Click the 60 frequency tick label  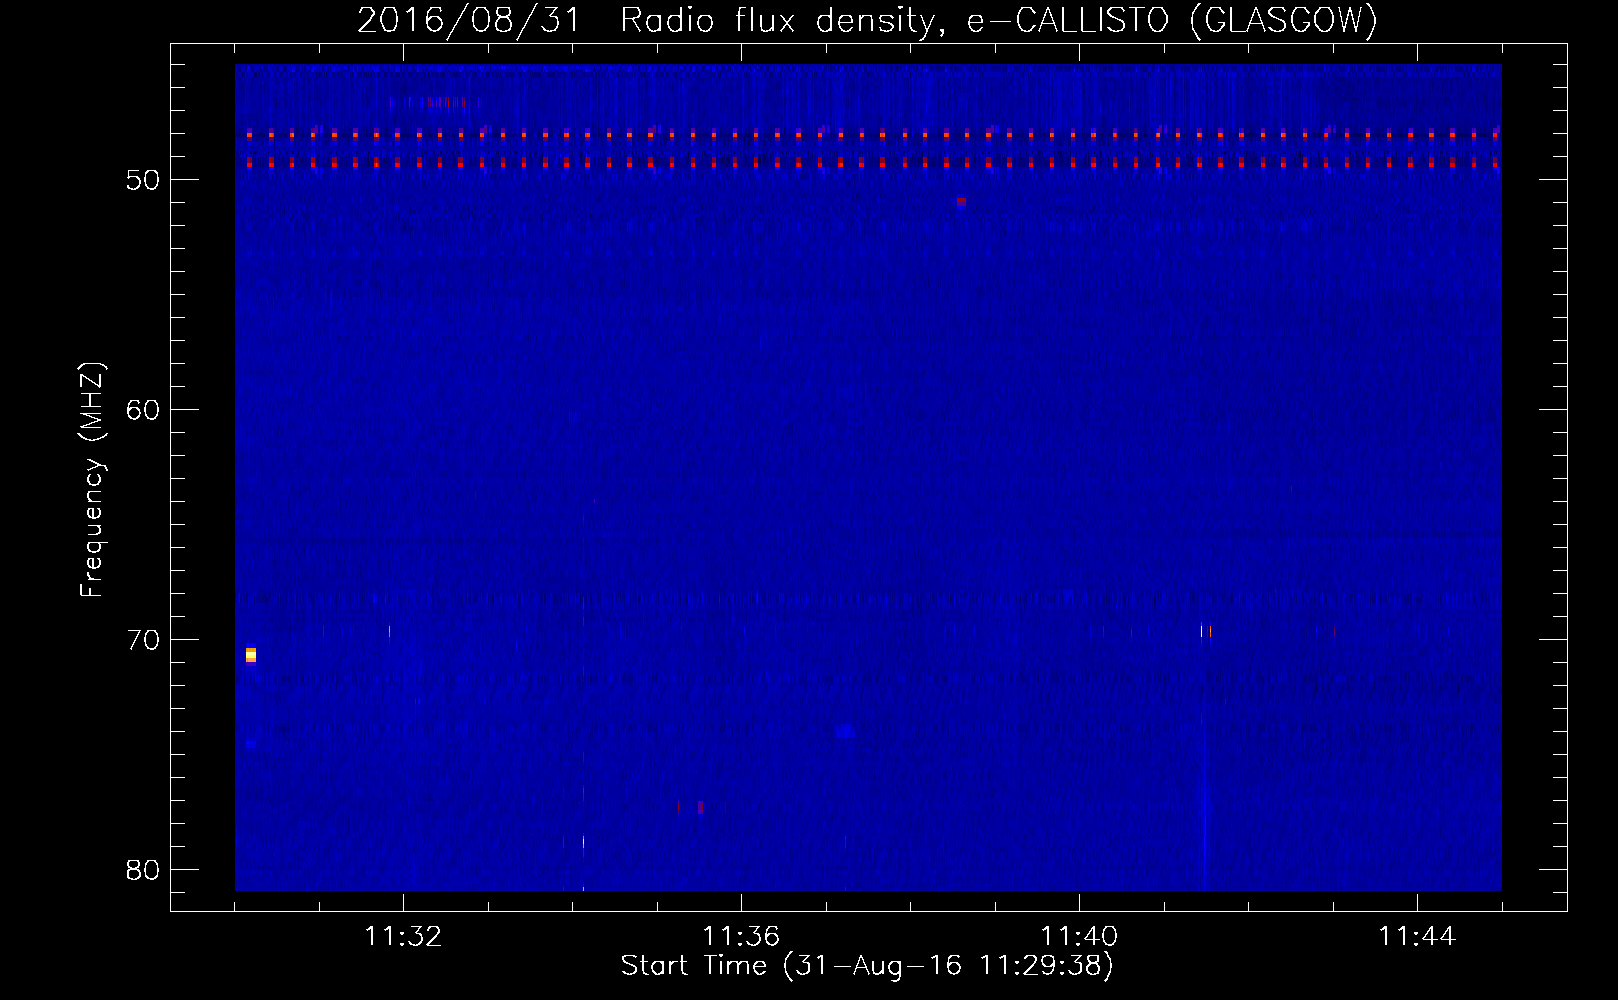pos(143,410)
